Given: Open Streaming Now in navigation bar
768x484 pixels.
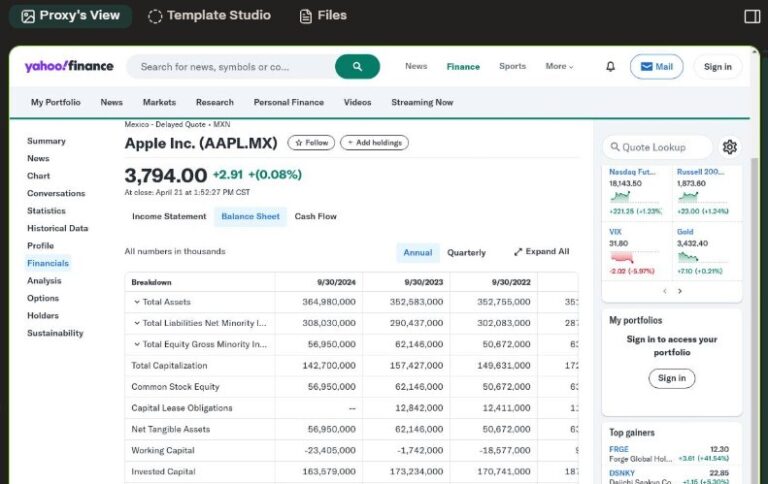Looking at the screenshot, I should [422, 102].
